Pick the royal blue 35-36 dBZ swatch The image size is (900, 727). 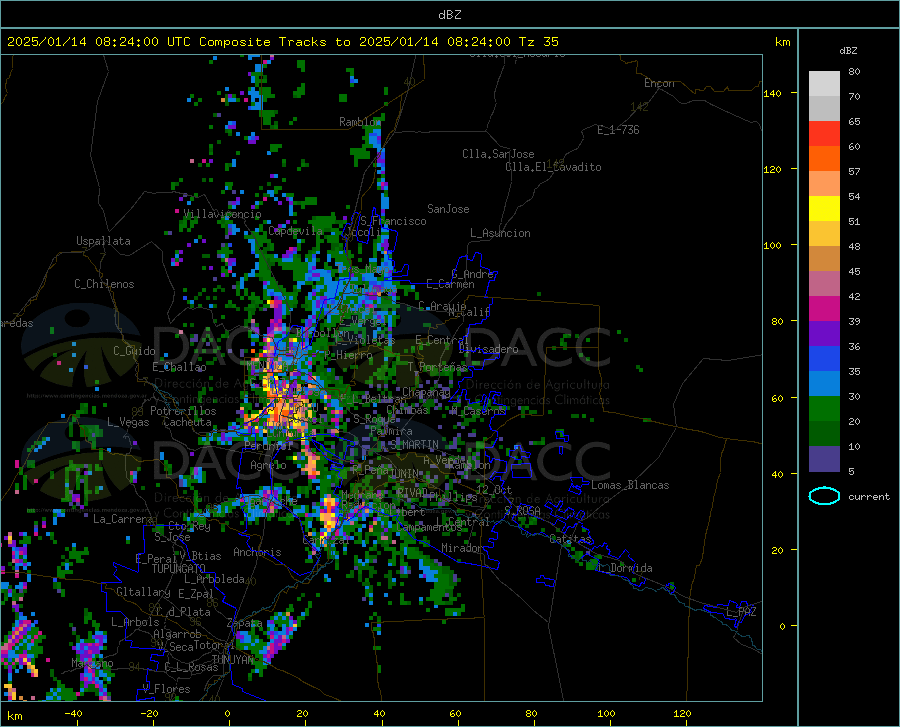tap(824, 359)
